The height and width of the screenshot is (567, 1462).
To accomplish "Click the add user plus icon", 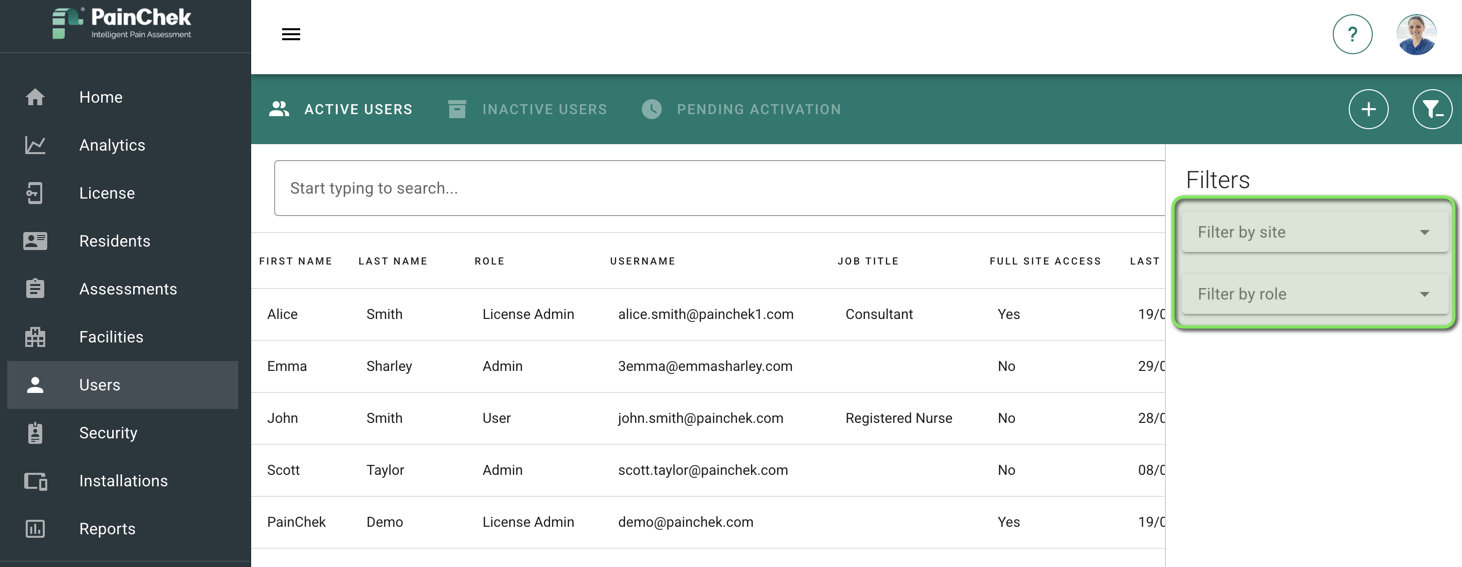I will point(1368,109).
